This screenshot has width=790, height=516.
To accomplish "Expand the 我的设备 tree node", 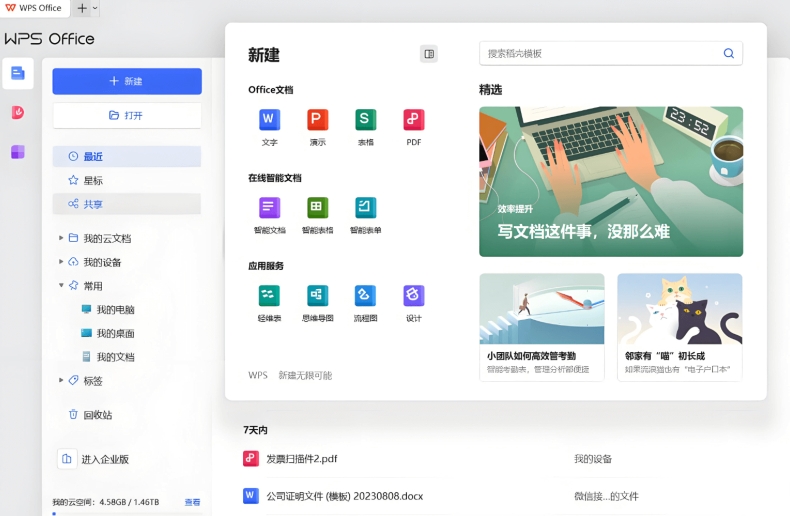I will tap(61, 262).
